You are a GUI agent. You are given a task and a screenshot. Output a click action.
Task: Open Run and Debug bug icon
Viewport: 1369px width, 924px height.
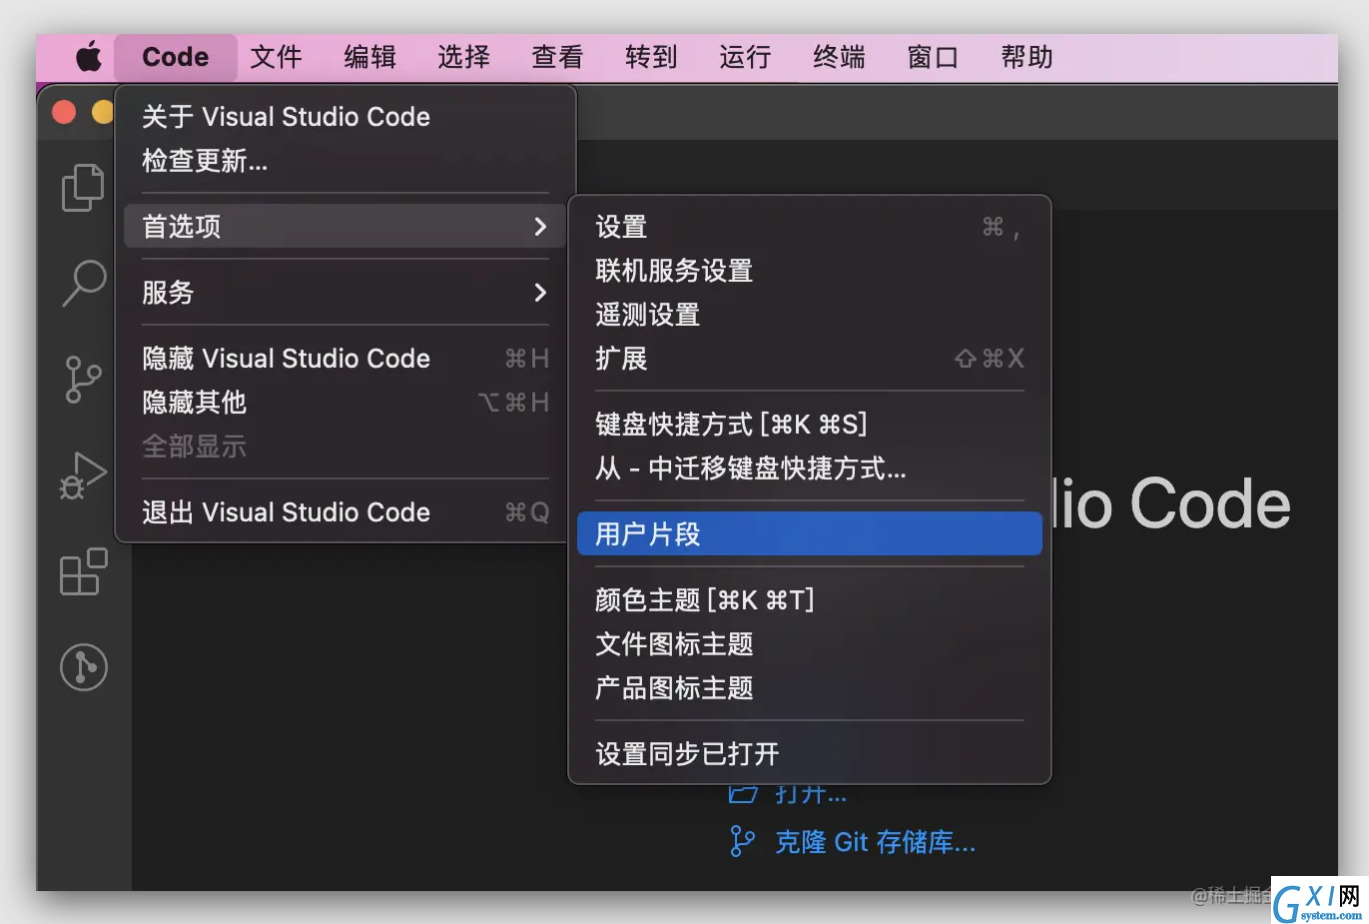pyautogui.click(x=83, y=475)
